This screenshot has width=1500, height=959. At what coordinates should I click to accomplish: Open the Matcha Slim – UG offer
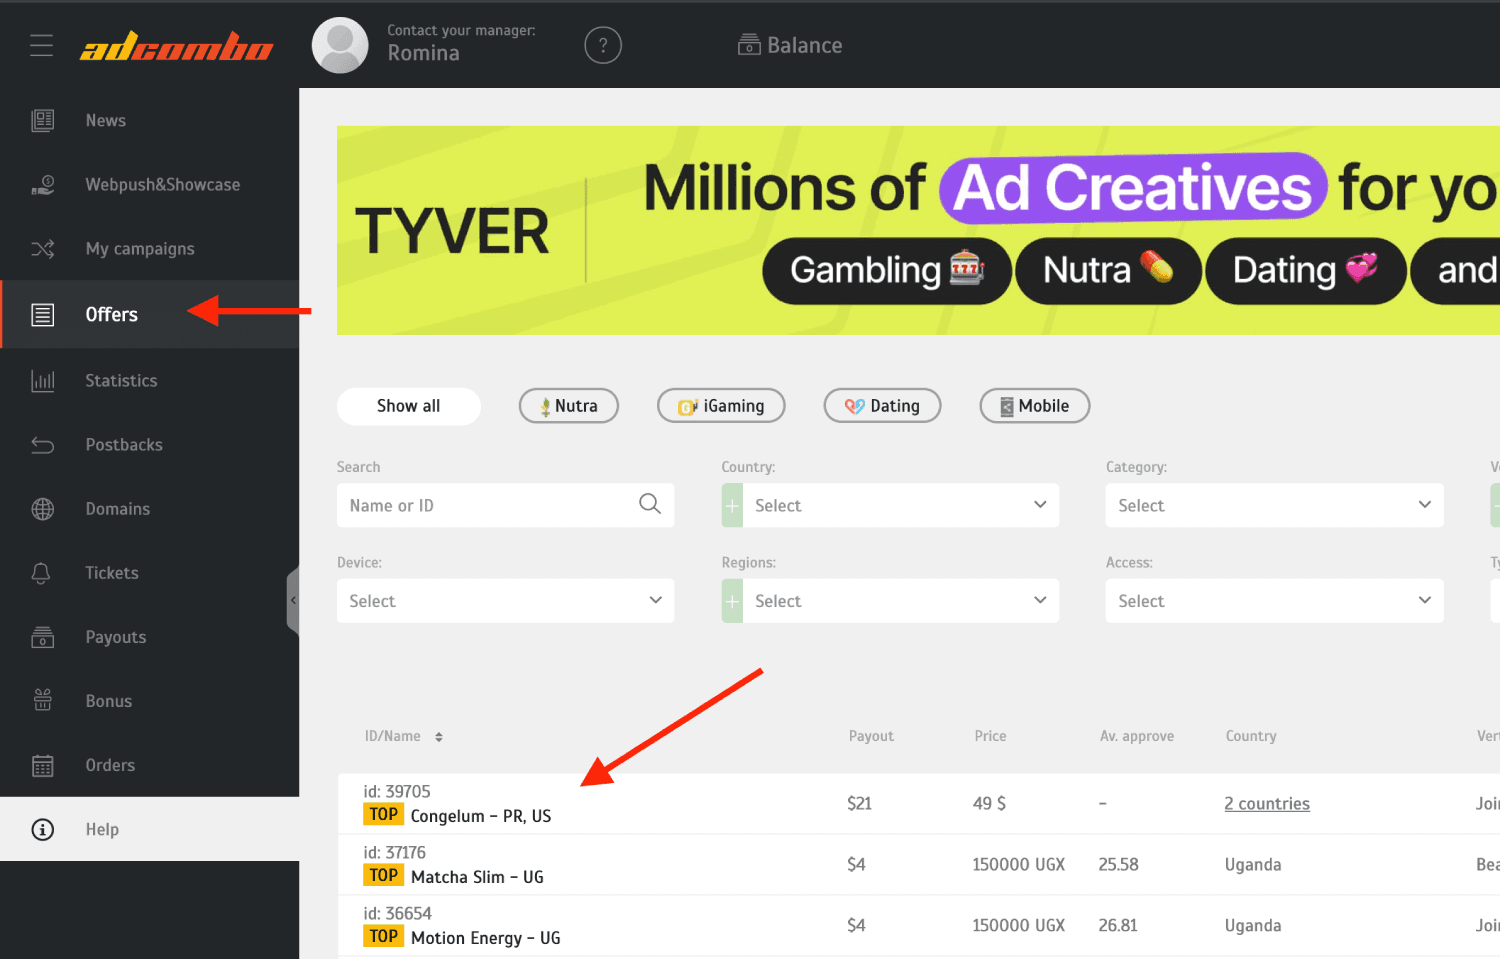point(477,877)
